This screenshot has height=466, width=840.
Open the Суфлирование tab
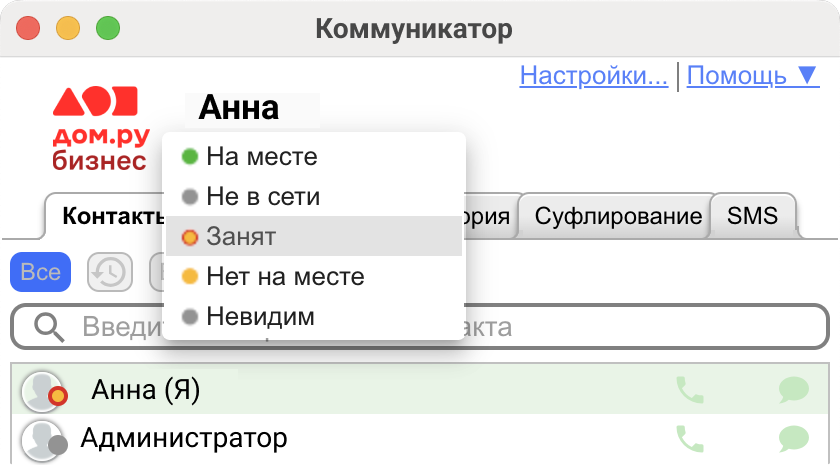[x=618, y=216]
